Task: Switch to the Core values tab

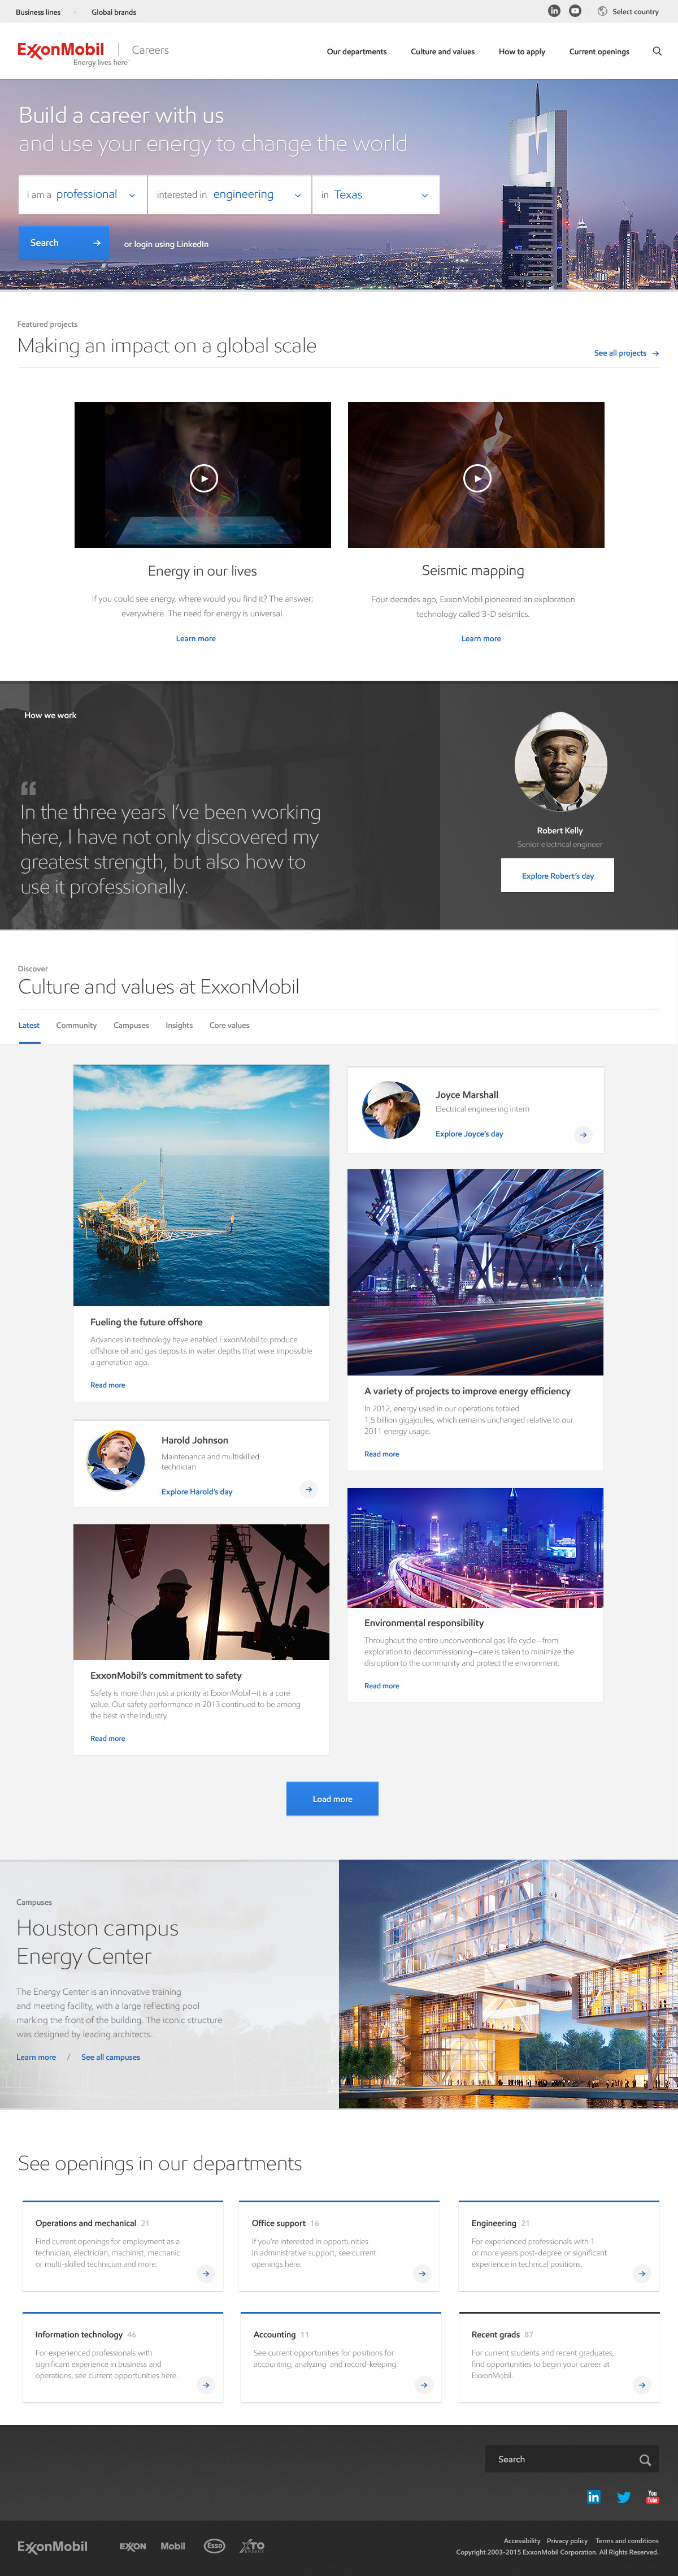Action: coord(229,1025)
